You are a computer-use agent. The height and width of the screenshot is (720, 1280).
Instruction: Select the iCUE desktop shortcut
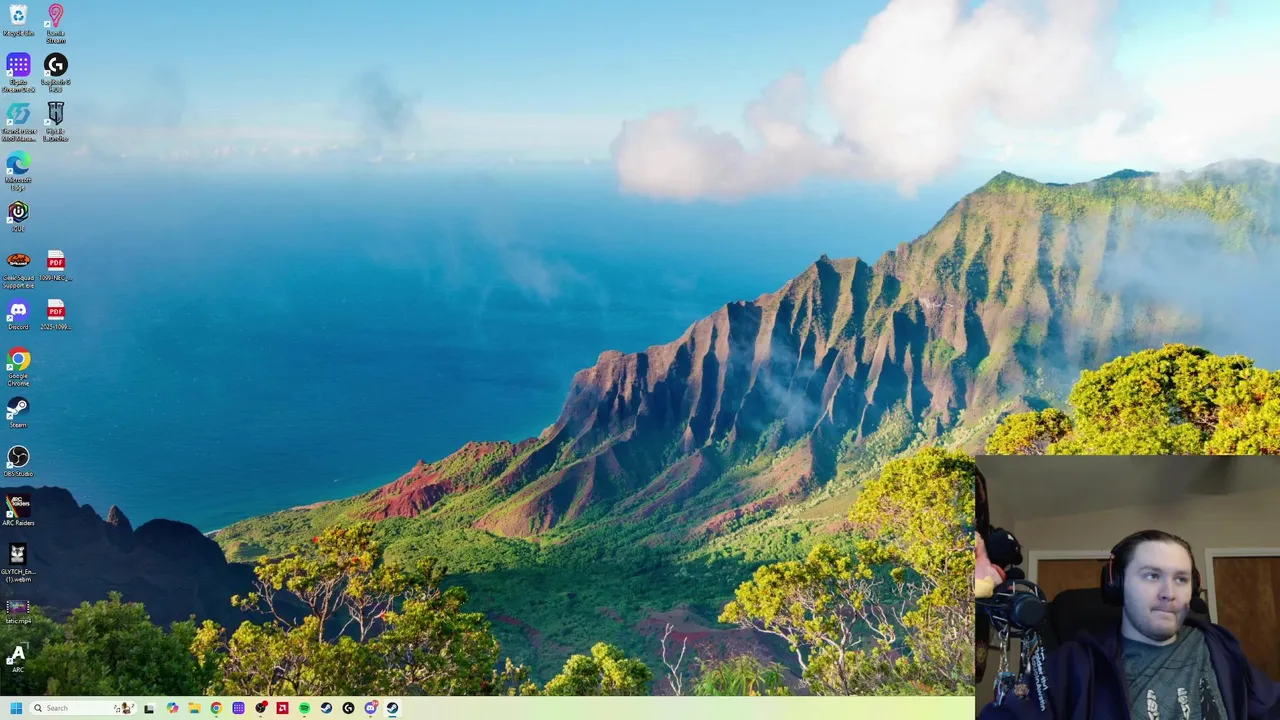point(18,215)
